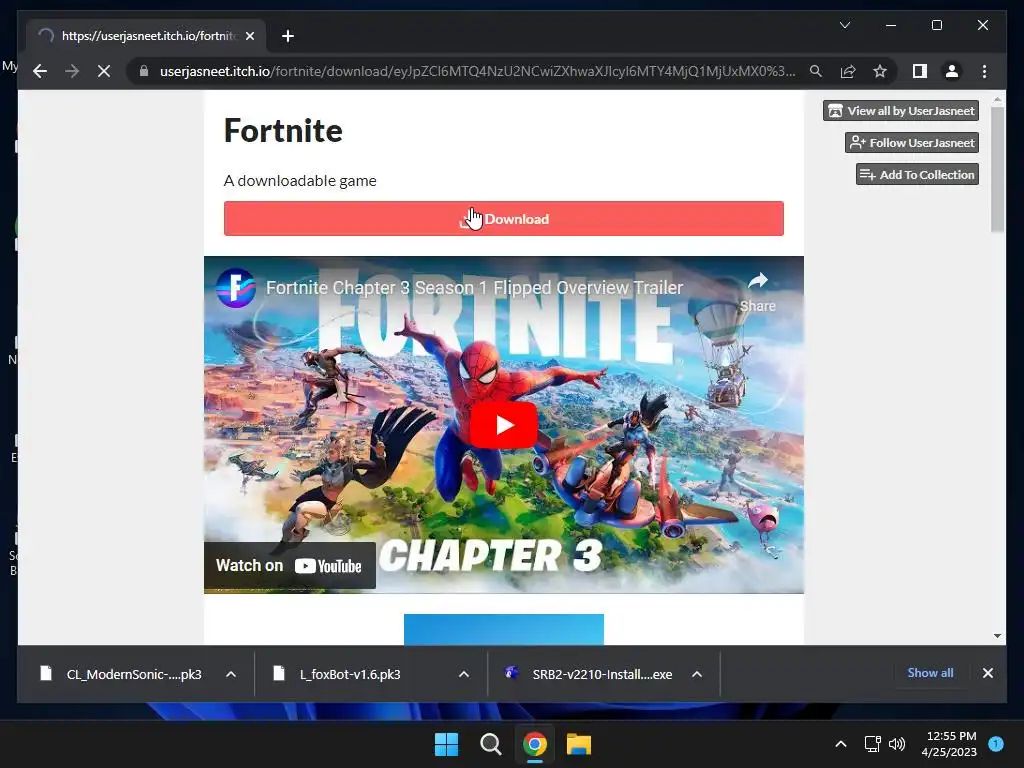Expand options for L_foxBot-v1.6.pk3 download

pos(464,674)
